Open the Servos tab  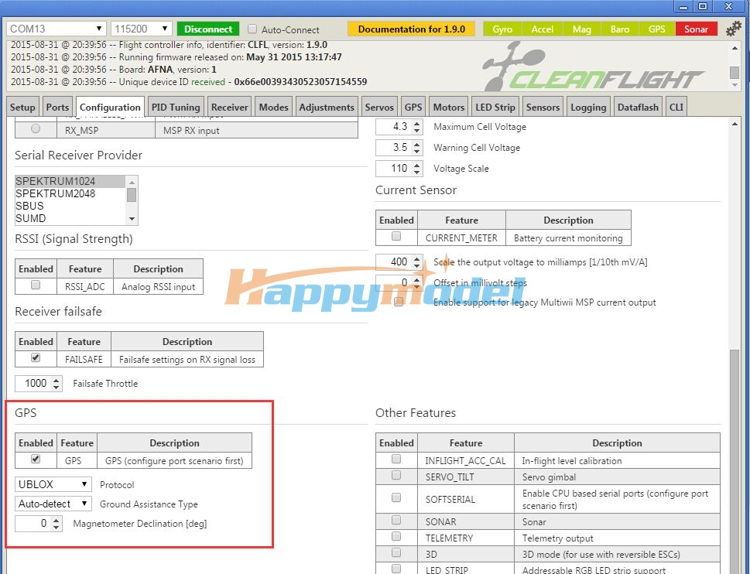click(x=379, y=107)
